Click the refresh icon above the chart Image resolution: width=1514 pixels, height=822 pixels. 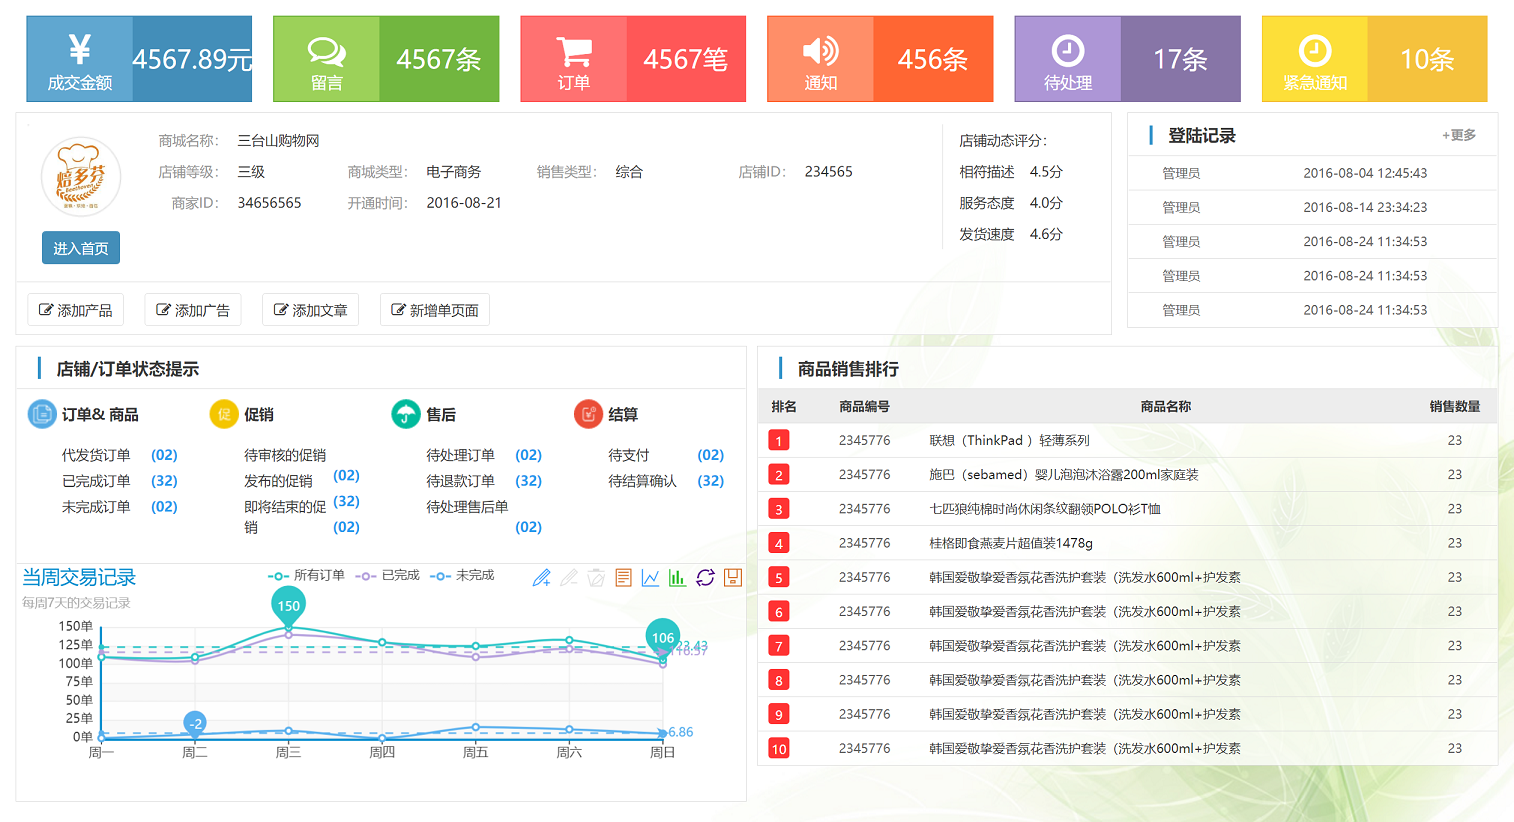coord(704,577)
